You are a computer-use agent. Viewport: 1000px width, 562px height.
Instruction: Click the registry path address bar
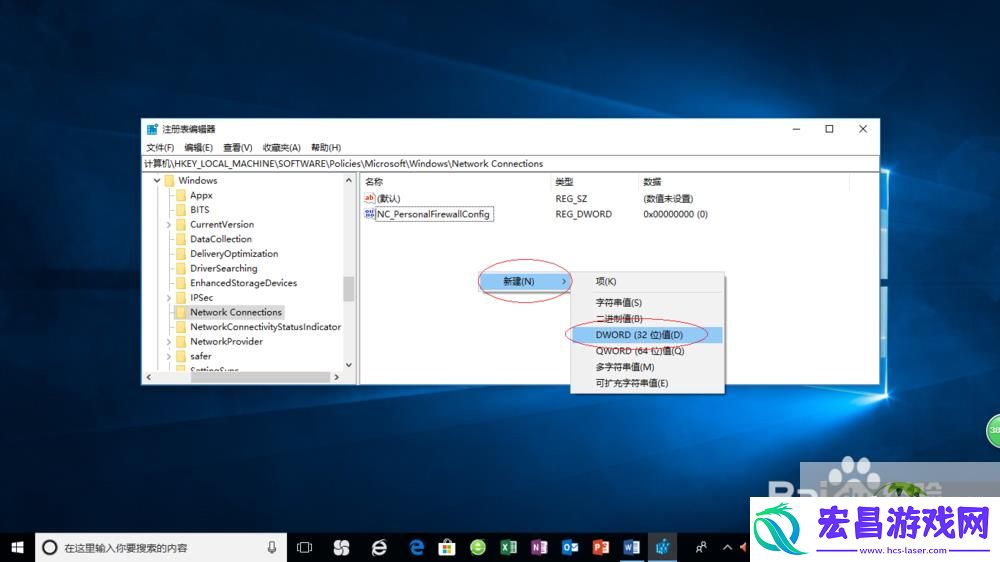(x=510, y=164)
